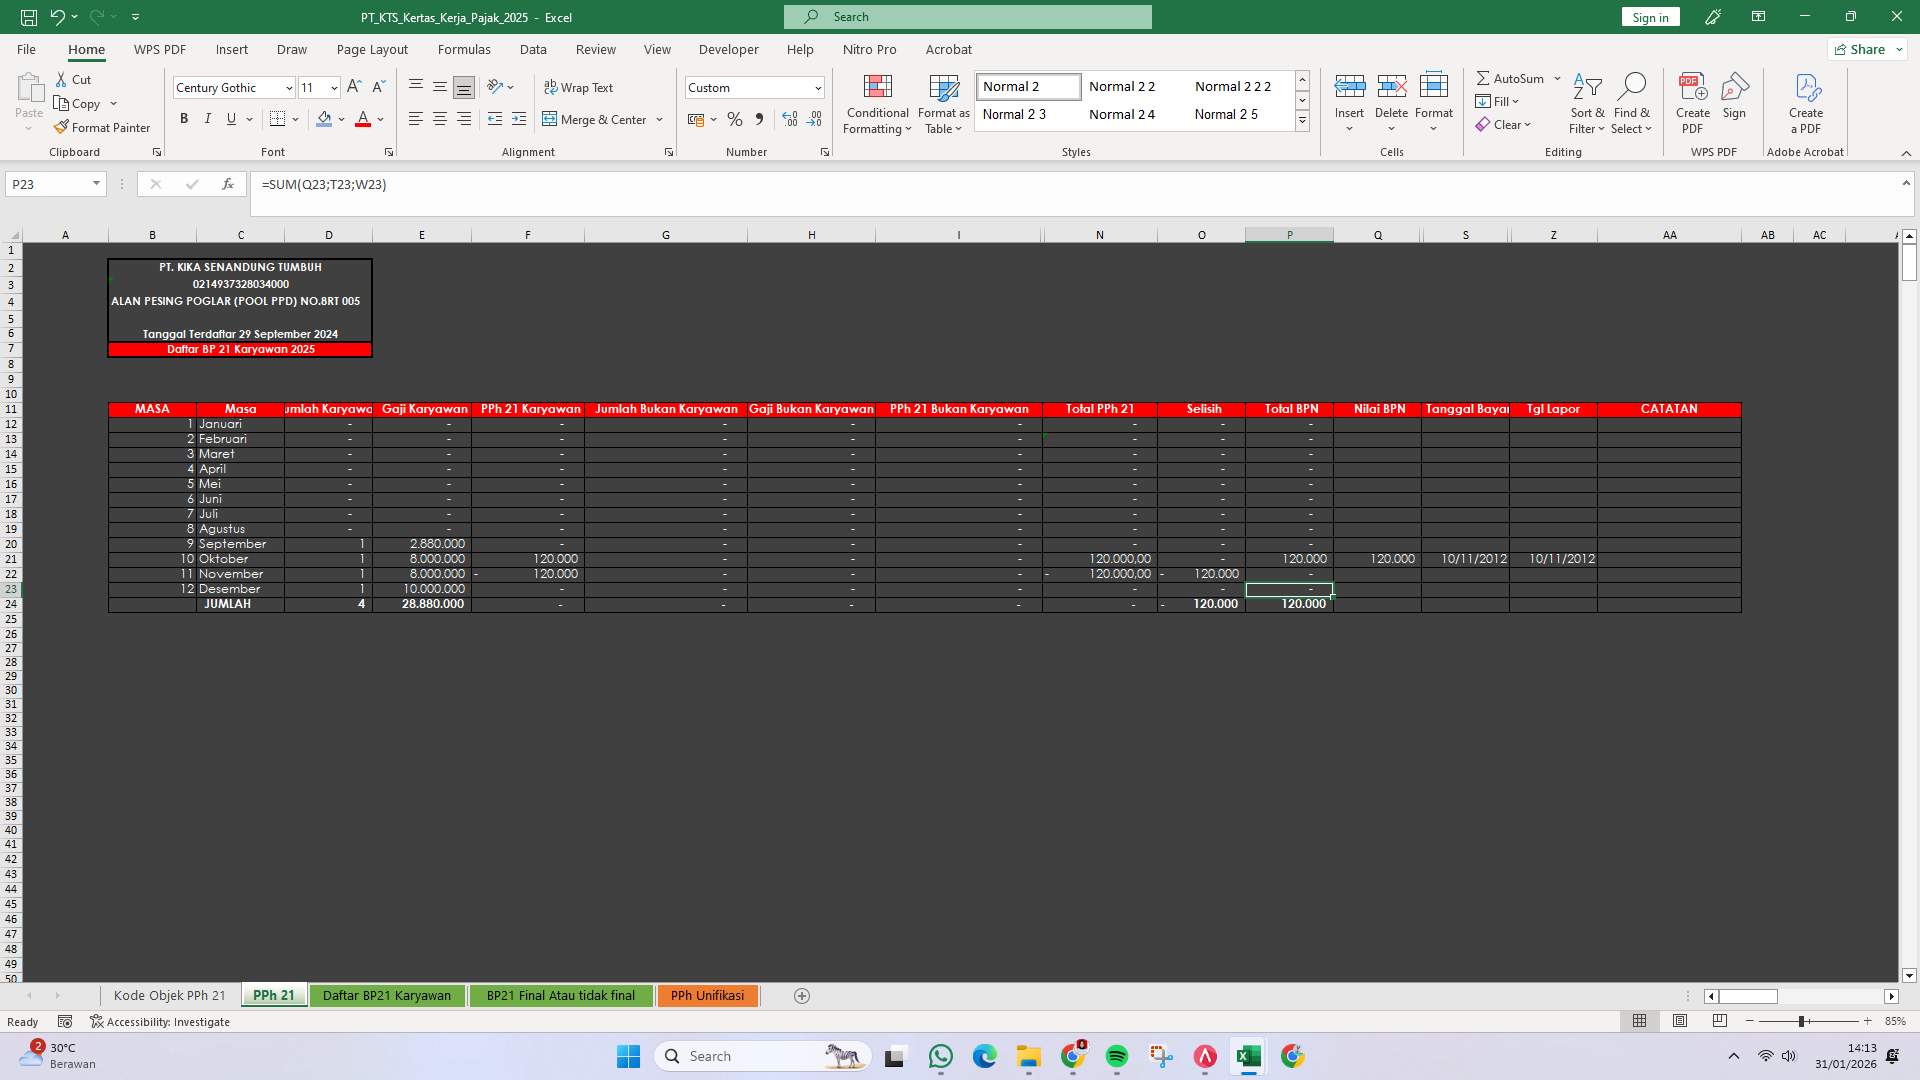1920x1080 pixels.
Task: Switch to the Formulas ribbon tab
Action: [x=465, y=49]
